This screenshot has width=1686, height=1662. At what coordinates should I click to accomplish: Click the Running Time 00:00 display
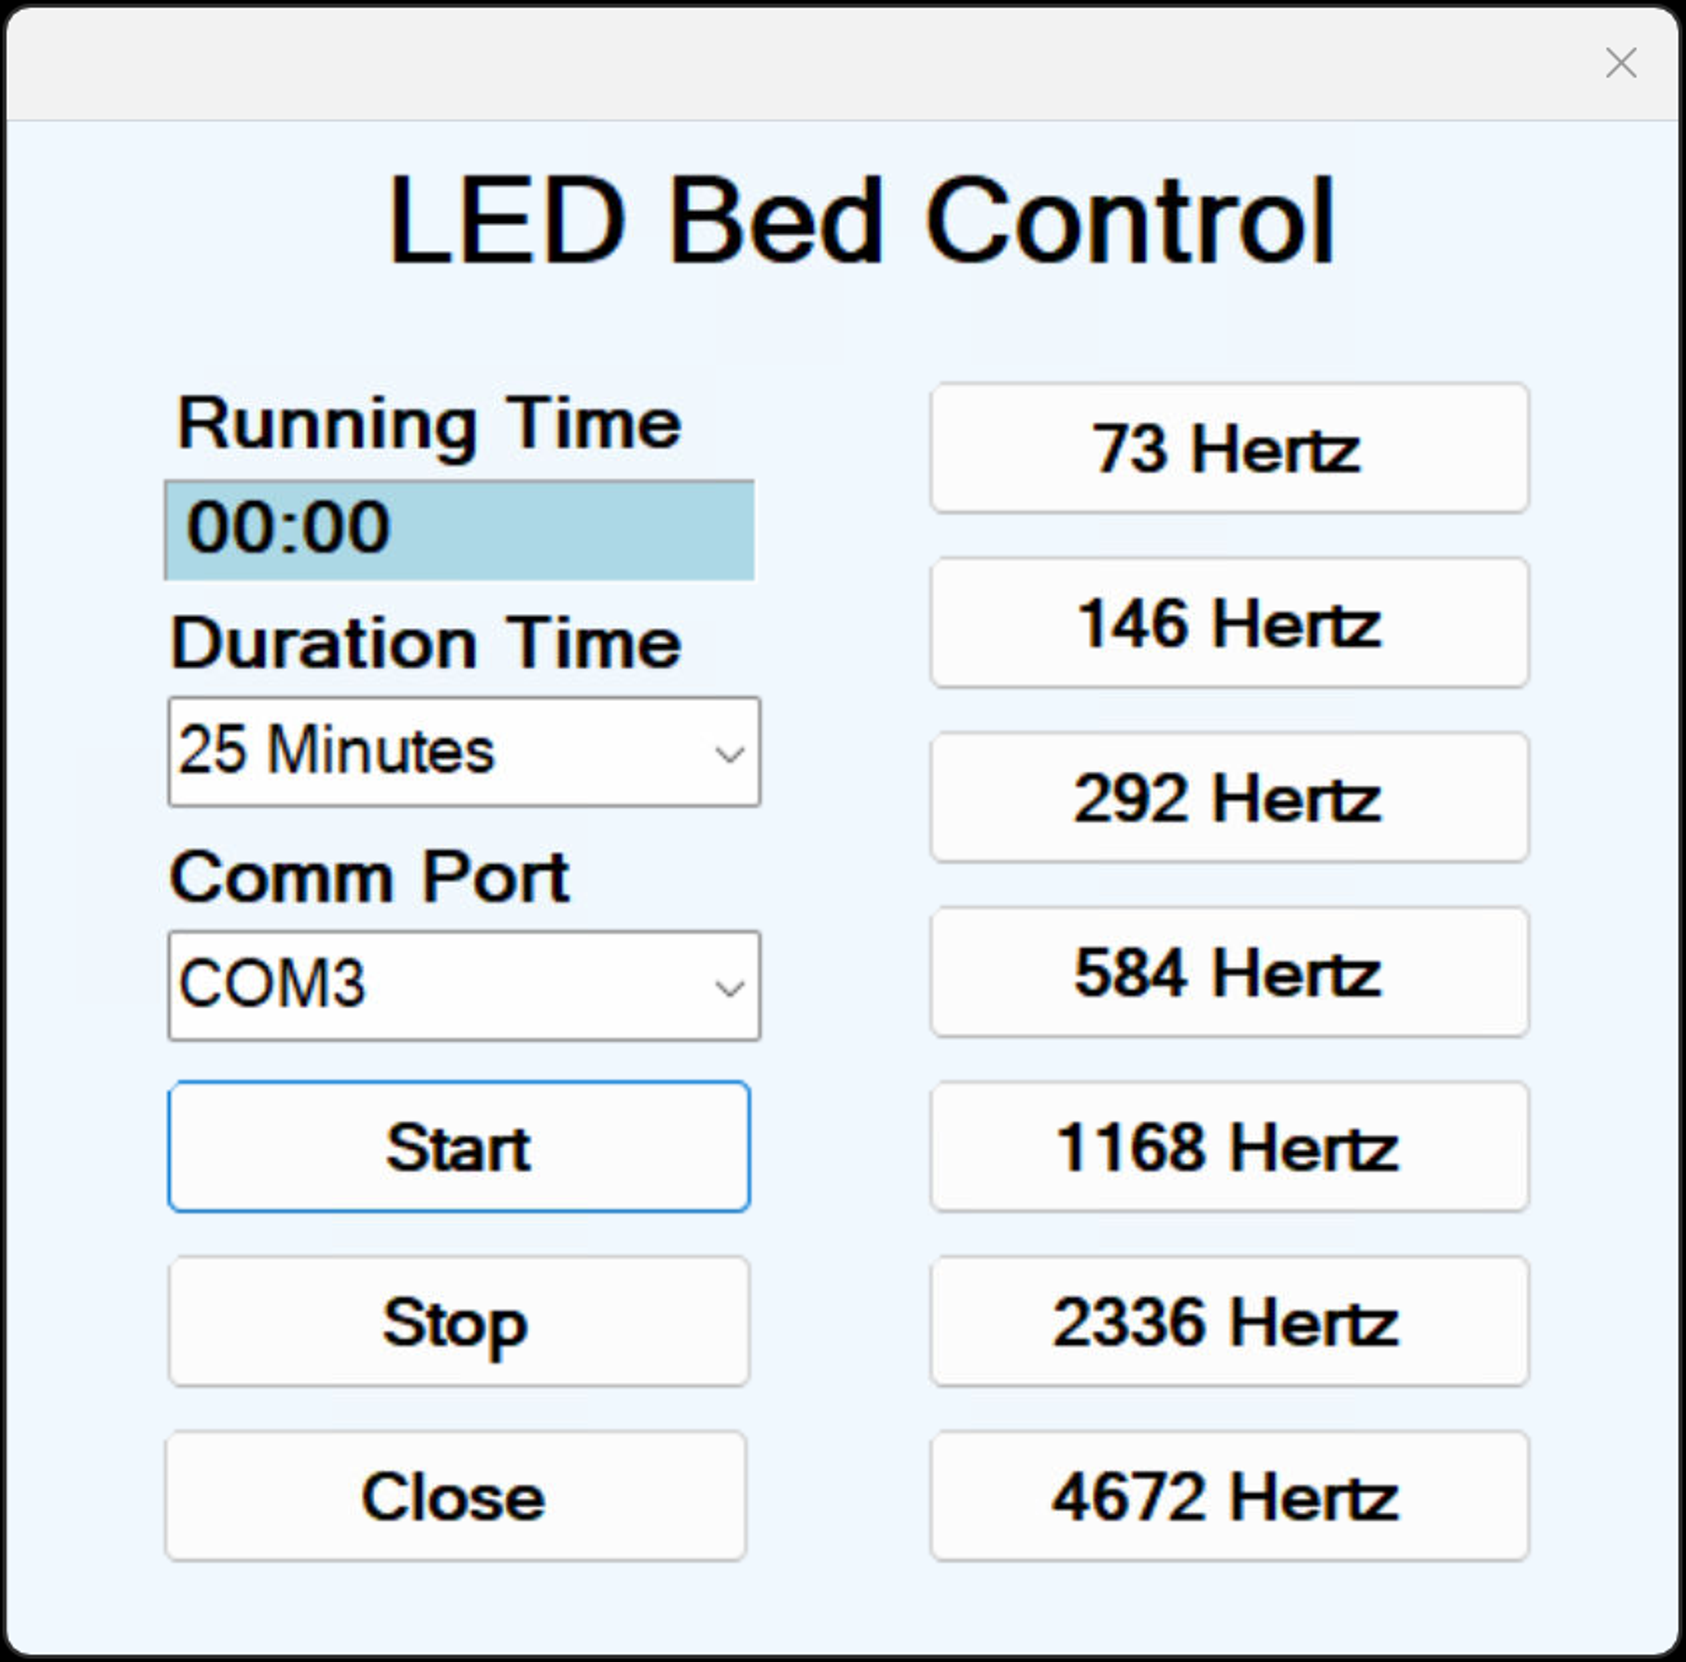click(x=459, y=529)
